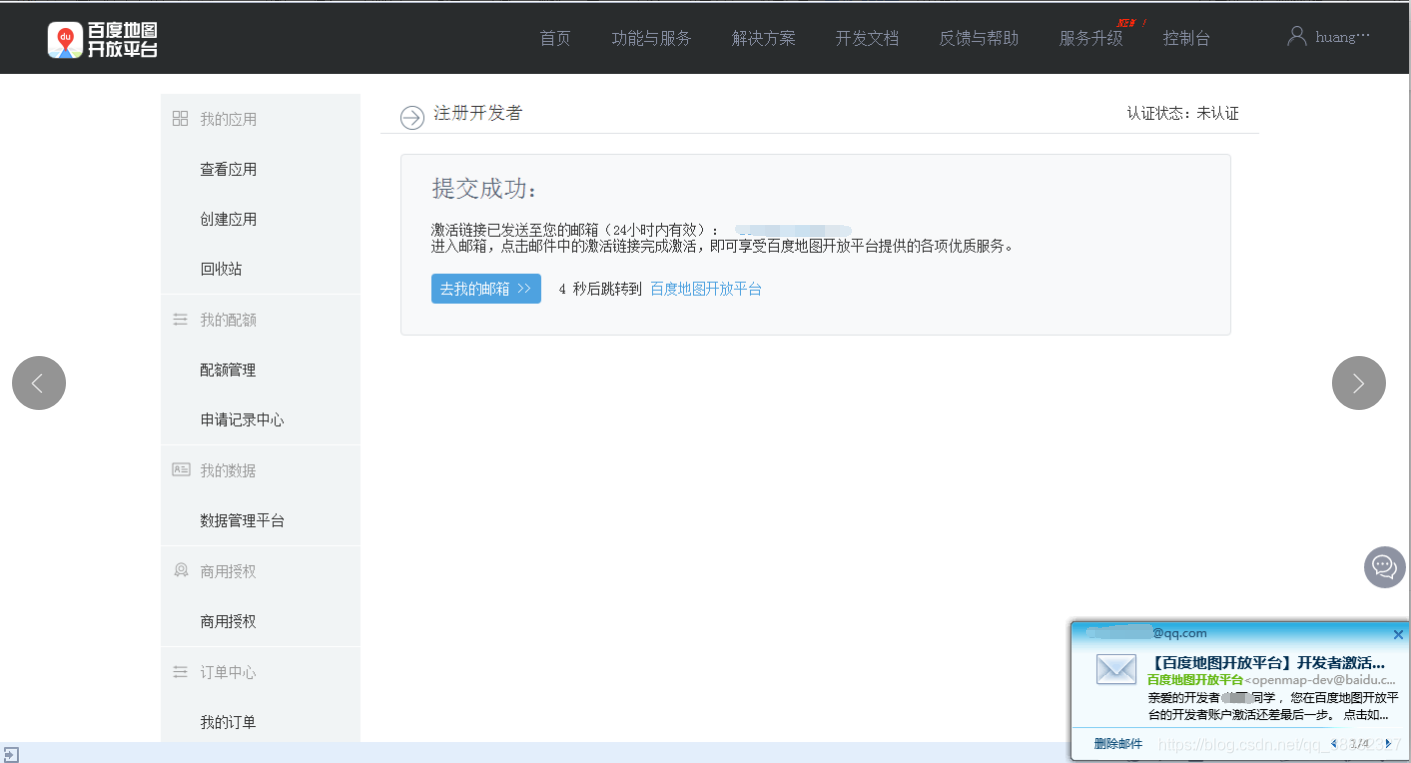Image resolution: width=1411 pixels, height=763 pixels.
Task: Go to 开发文档 in the header
Action: click(x=867, y=38)
